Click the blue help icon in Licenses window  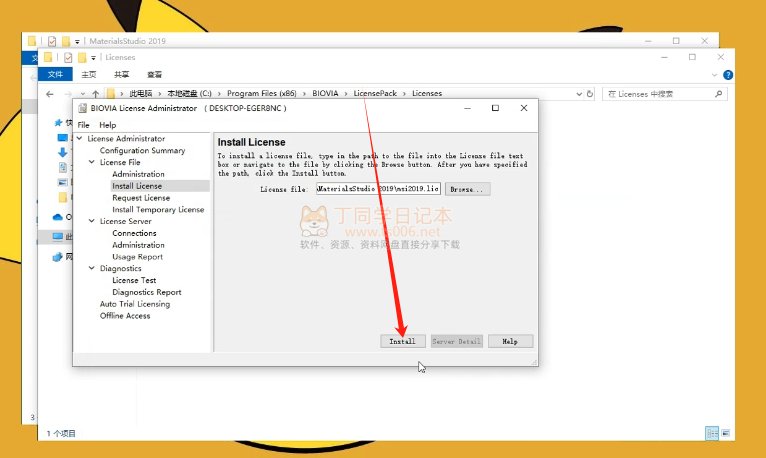point(728,75)
